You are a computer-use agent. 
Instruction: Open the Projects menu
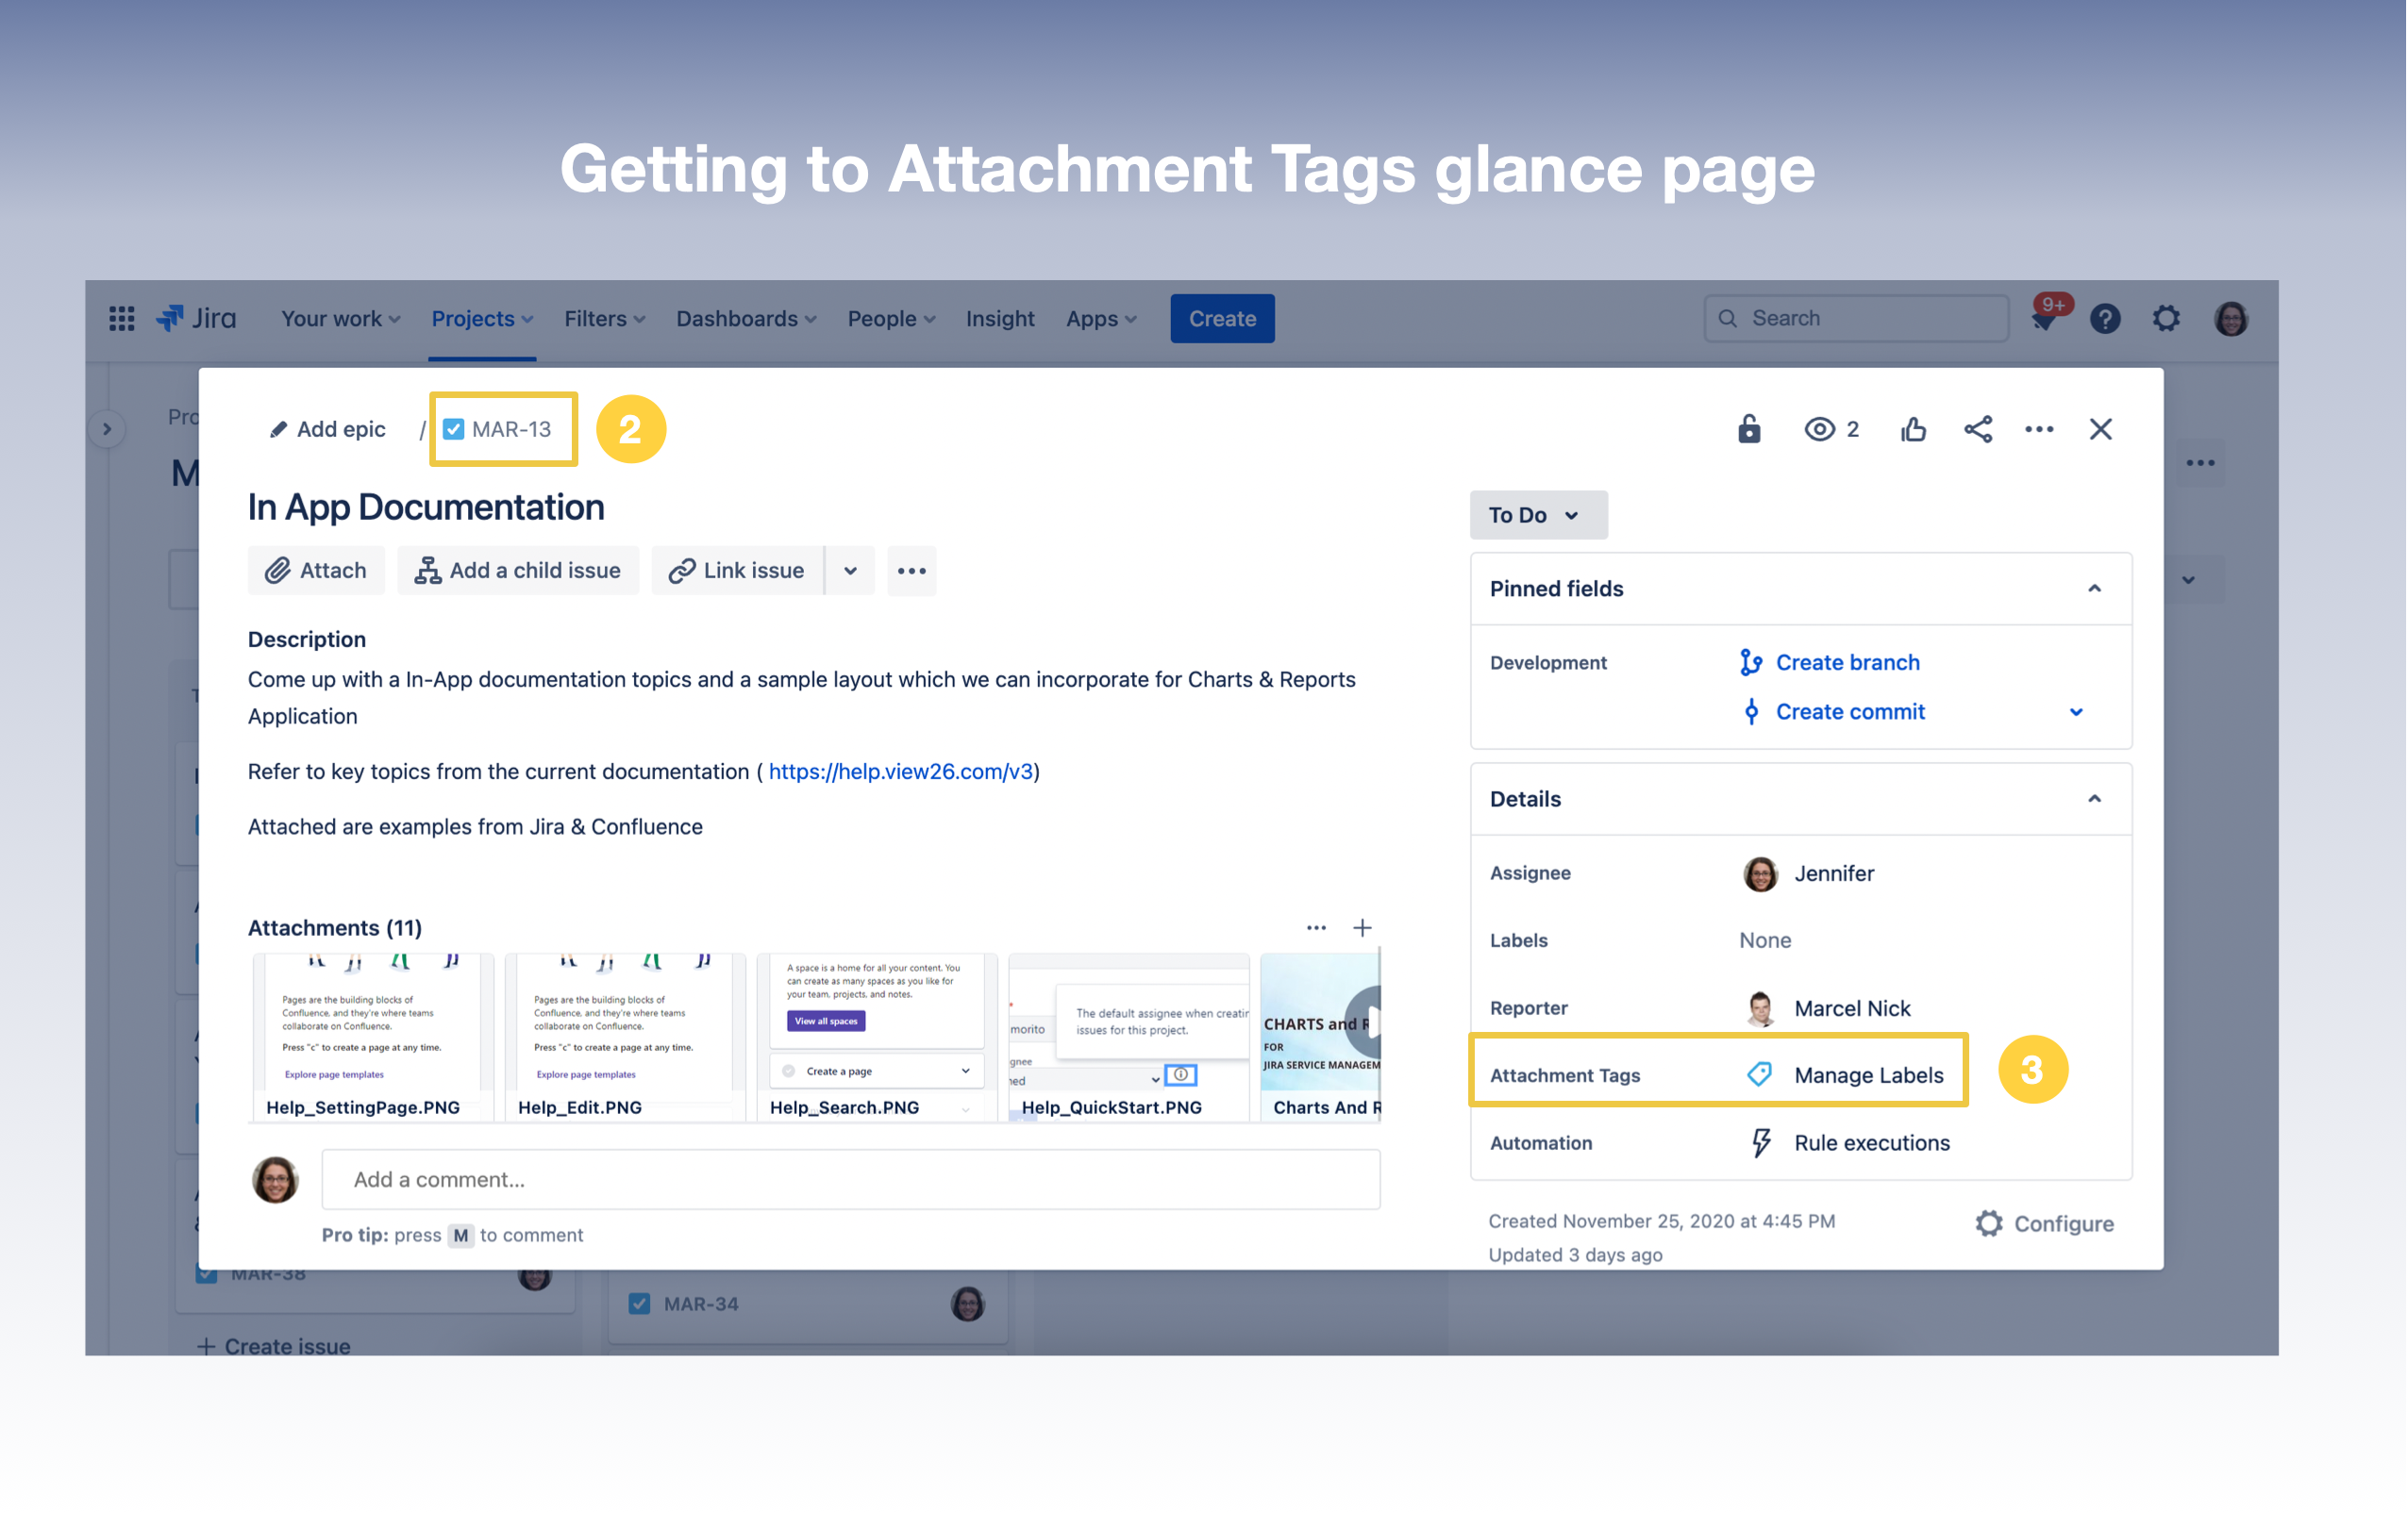coord(481,318)
